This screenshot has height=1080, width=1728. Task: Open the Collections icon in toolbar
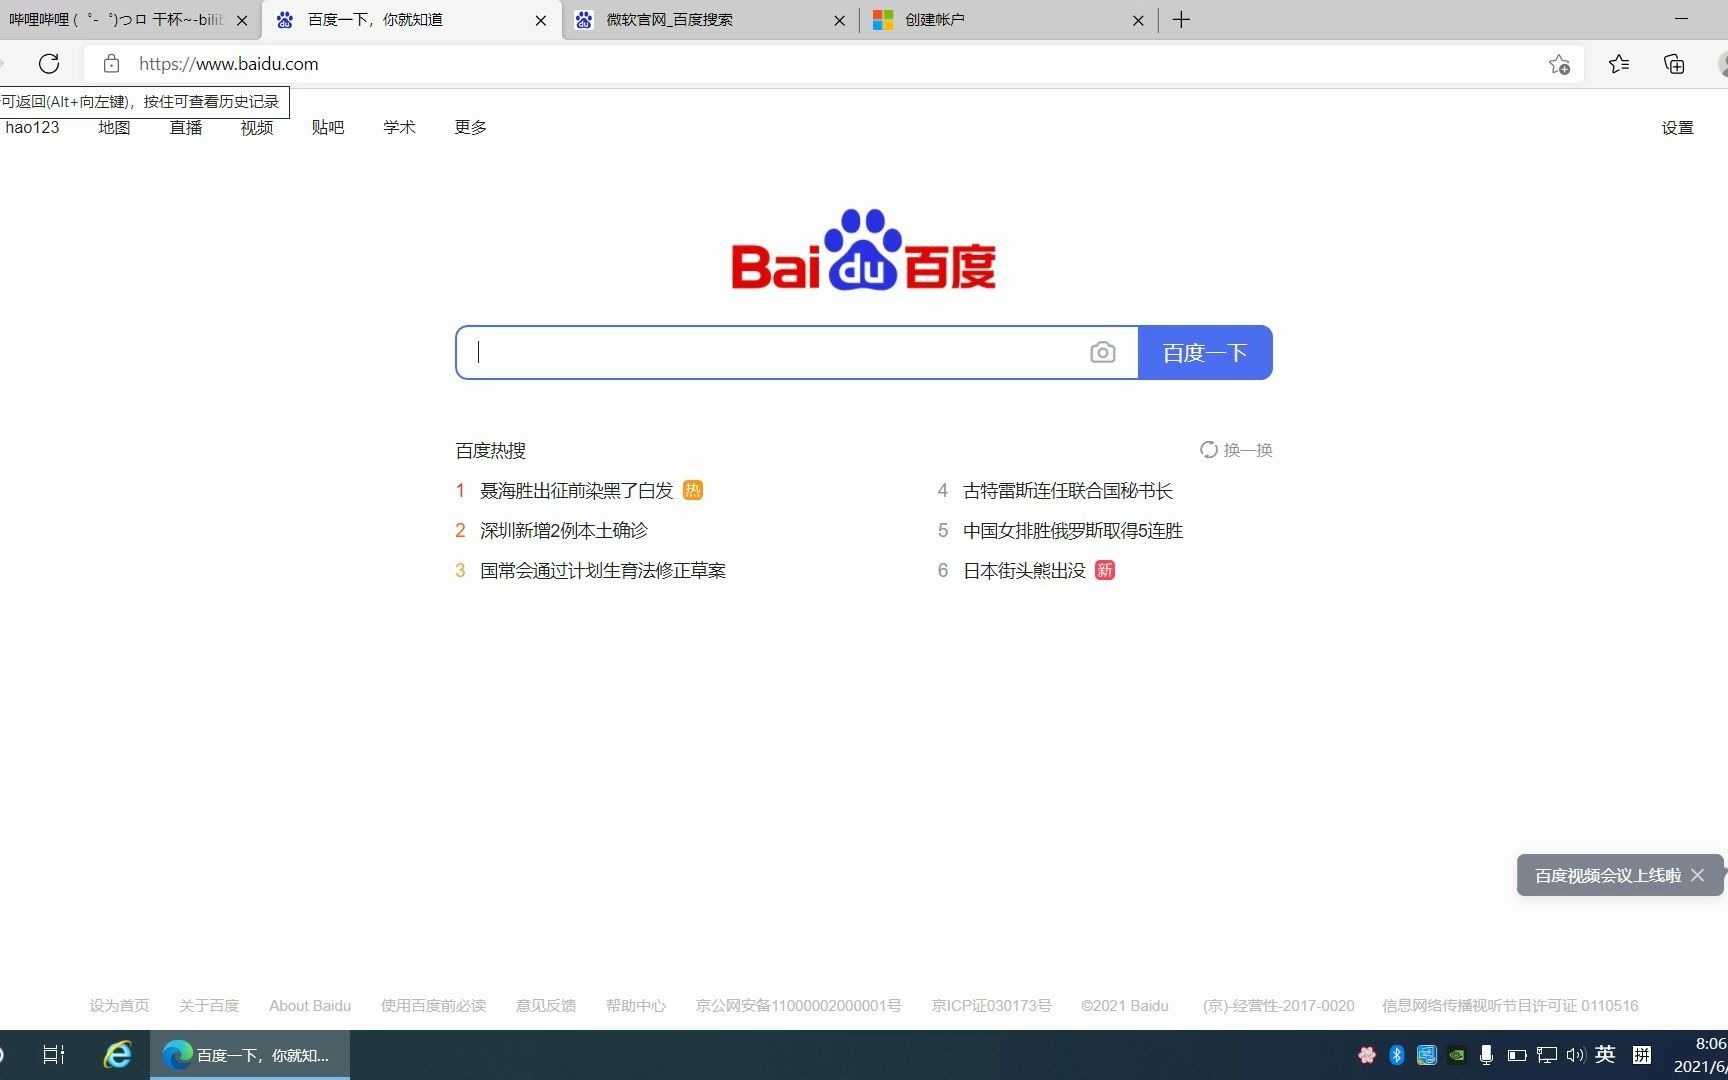pyautogui.click(x=1674, y=64)
